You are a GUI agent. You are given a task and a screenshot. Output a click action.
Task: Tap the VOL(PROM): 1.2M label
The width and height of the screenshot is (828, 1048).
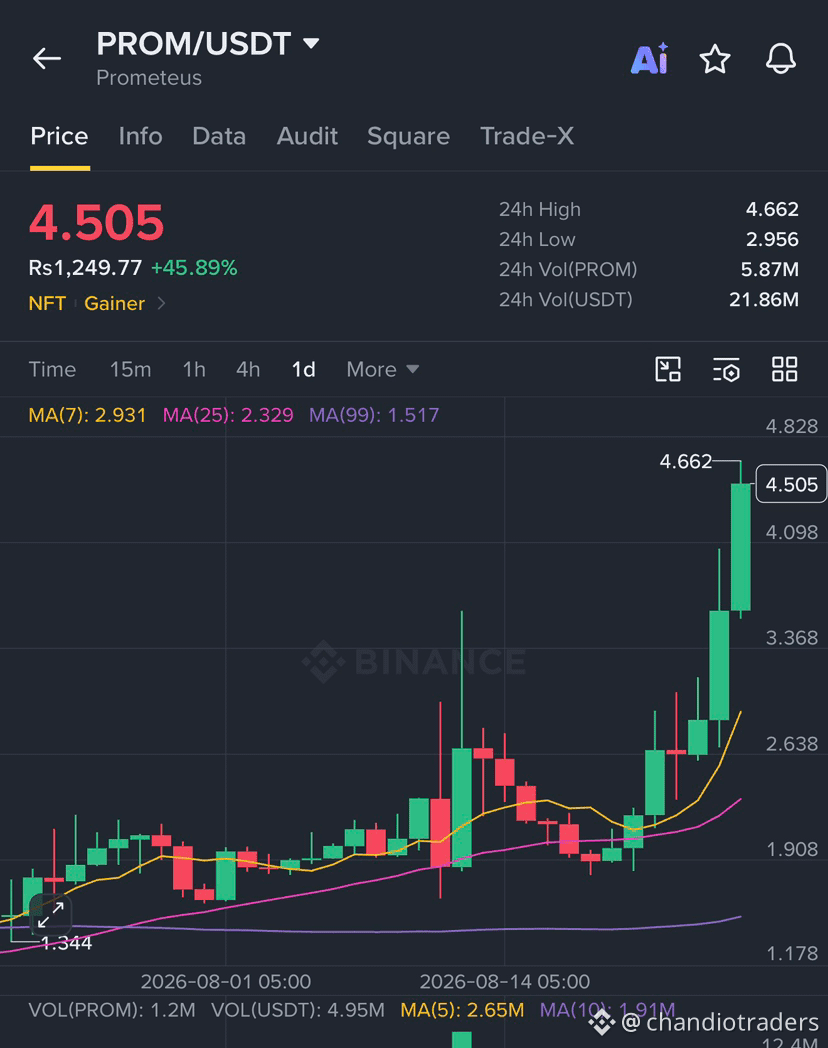(x=112, y=1010)
